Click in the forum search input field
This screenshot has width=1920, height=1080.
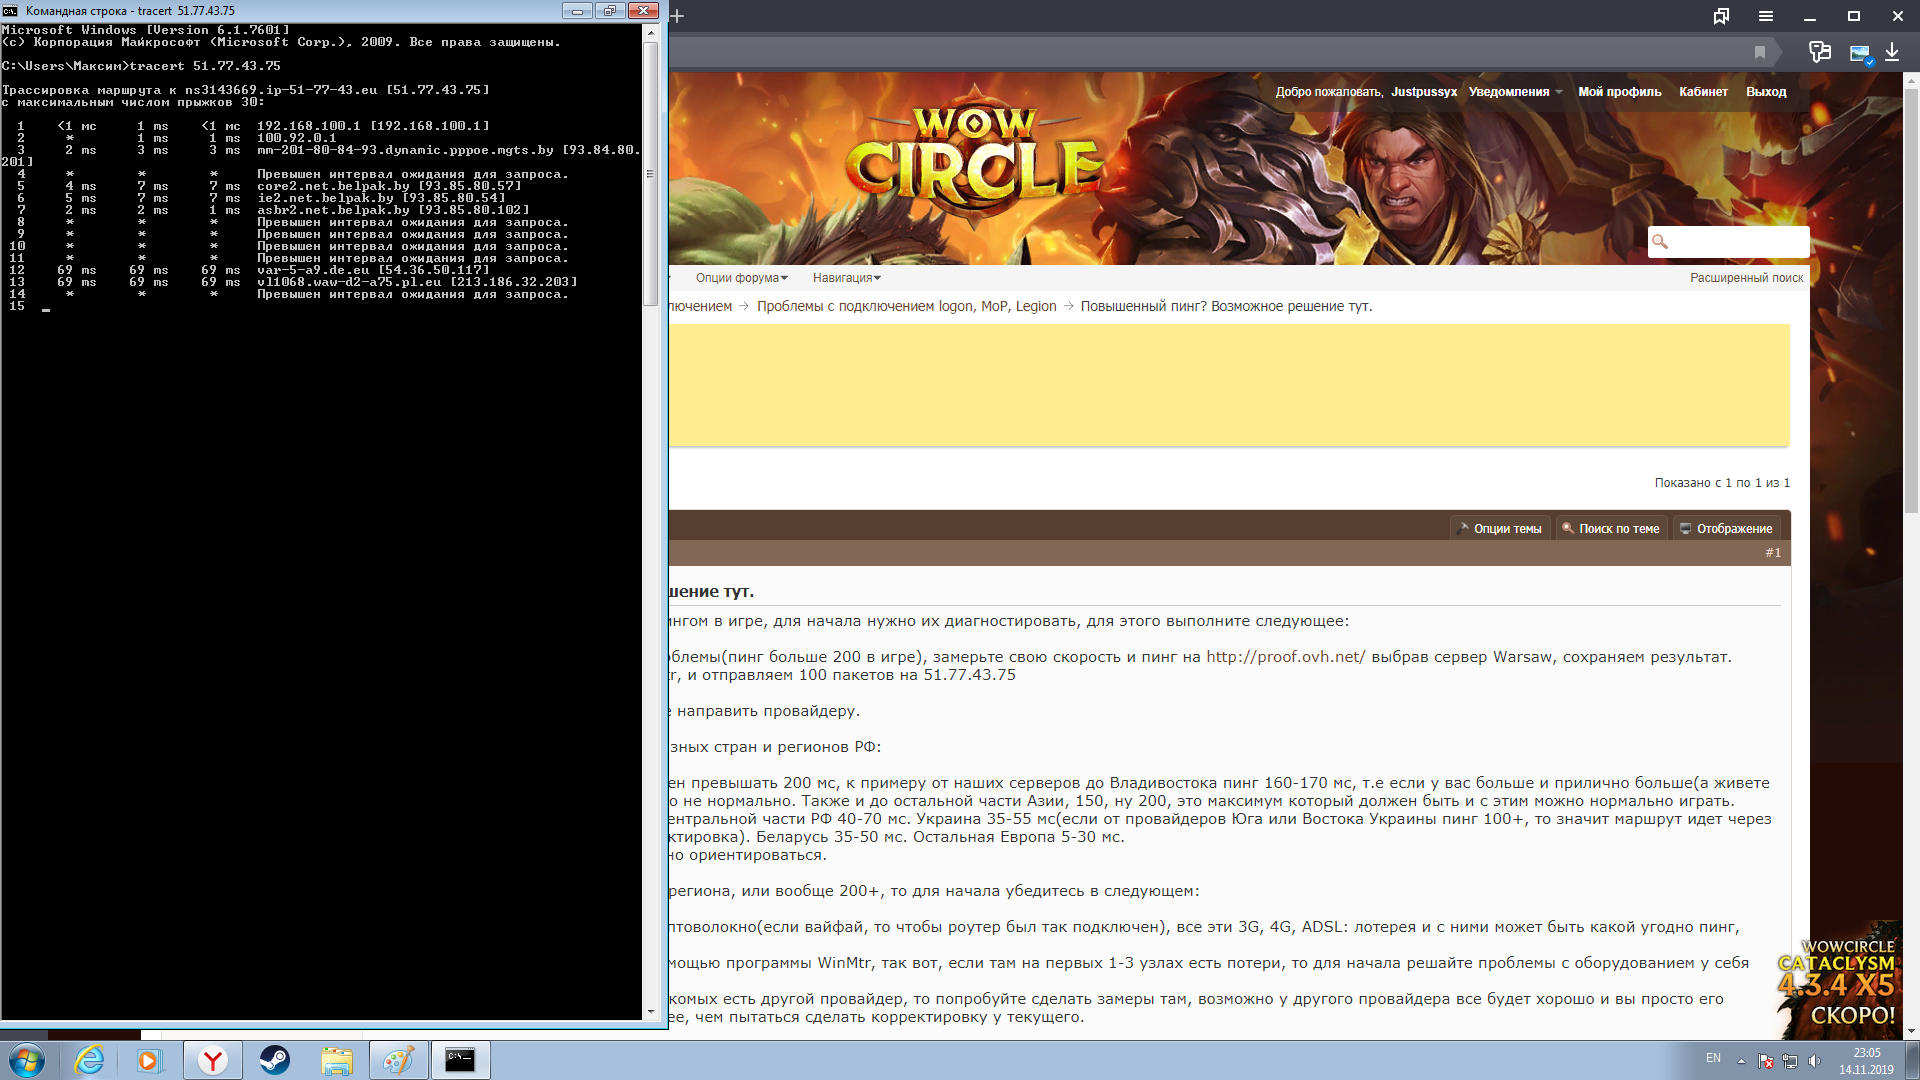[1738, 241]
